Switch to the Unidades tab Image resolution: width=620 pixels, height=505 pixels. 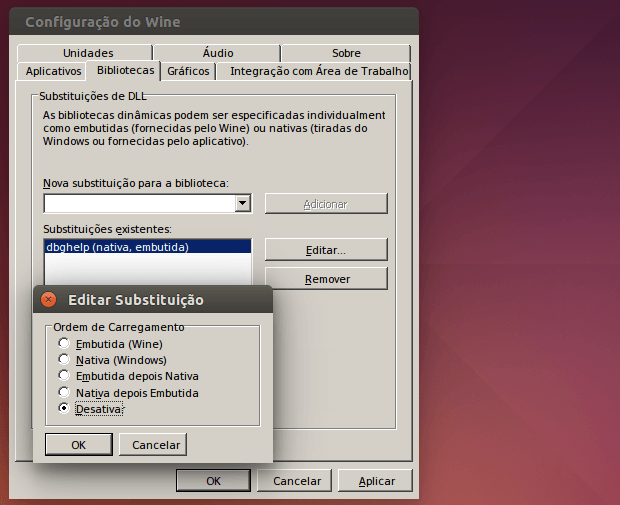click(x=85, y=53)
